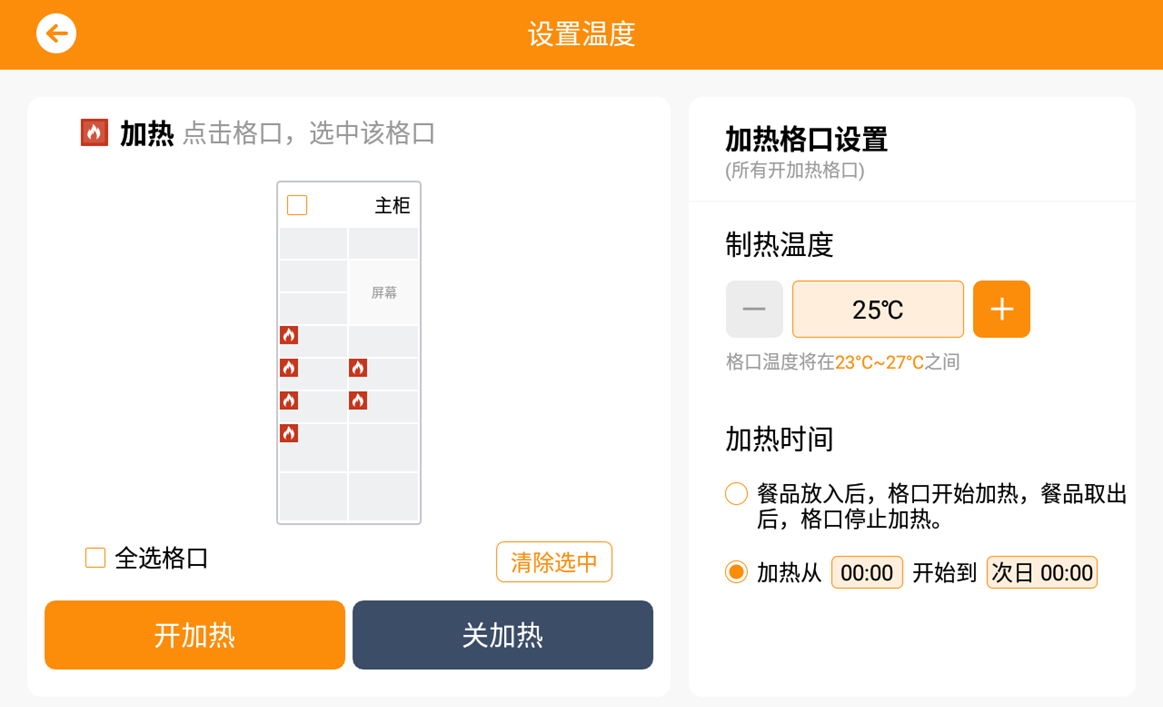Image resolution: width=1163 pixels, height=707 pixels.
Task: Click the 清除选中 clear selection button
Action: coord(554,562)
